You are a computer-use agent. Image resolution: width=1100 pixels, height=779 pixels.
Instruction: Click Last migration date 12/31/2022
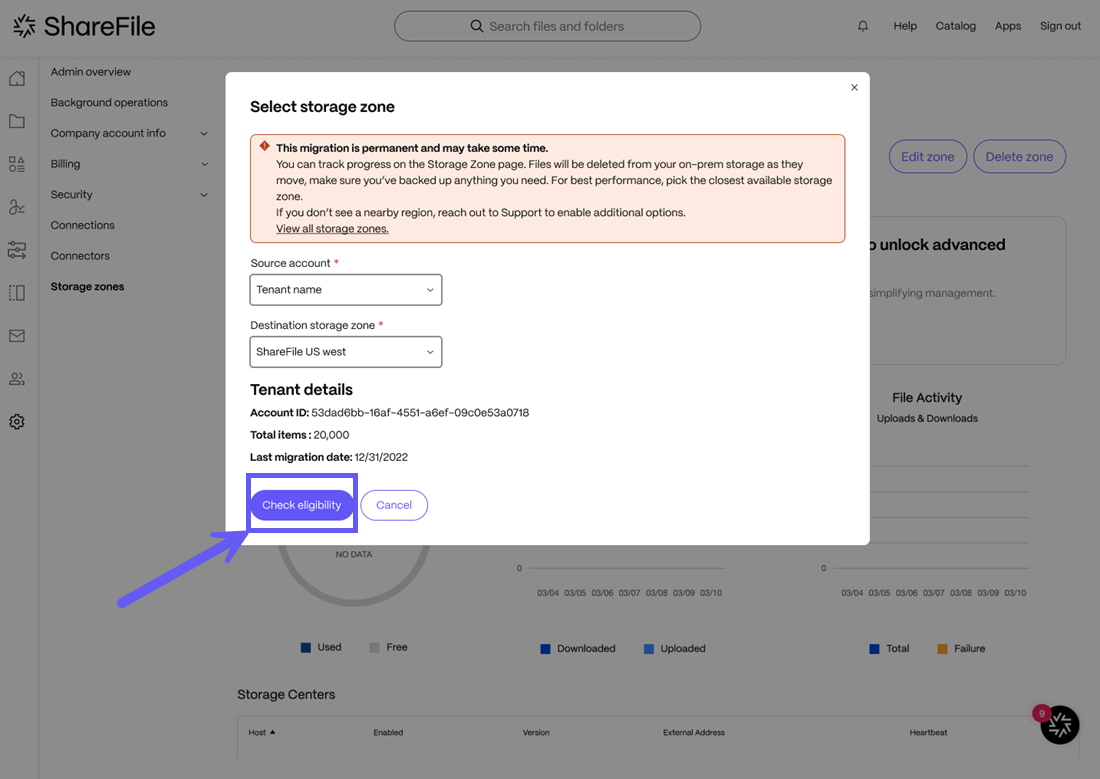pos(329,457)
